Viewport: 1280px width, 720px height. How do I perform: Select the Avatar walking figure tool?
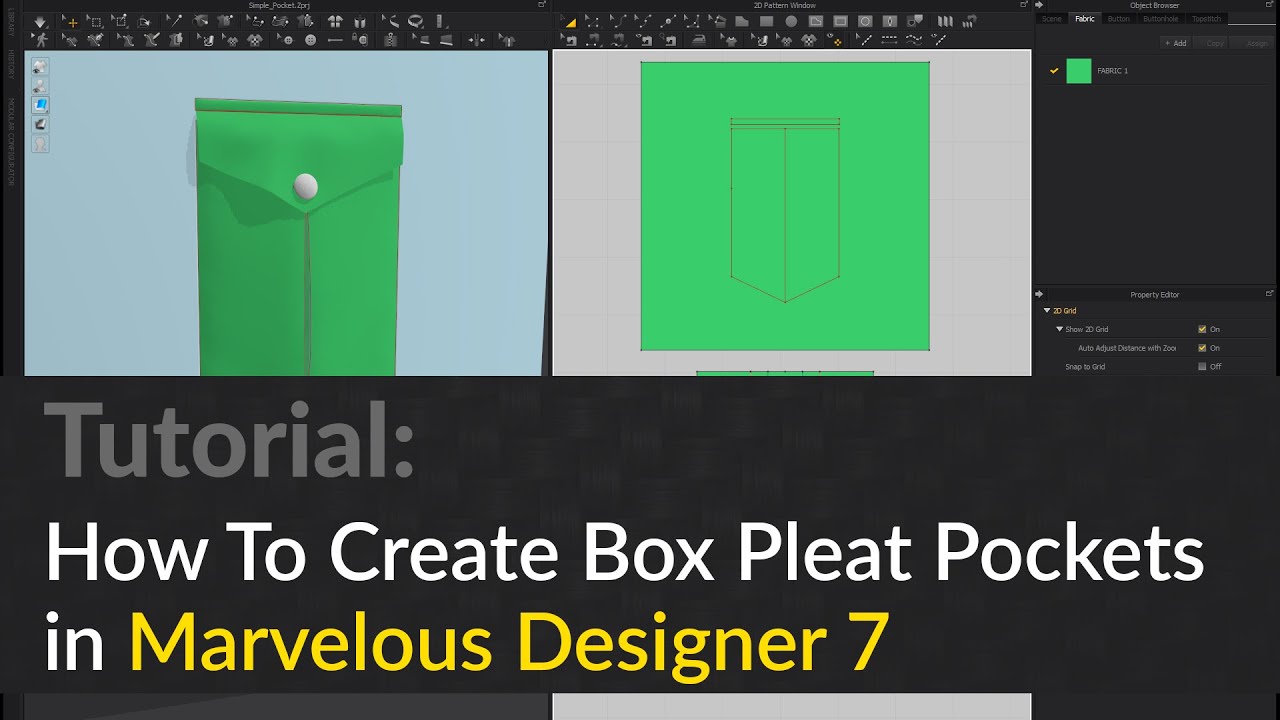(x=41, y=40)
